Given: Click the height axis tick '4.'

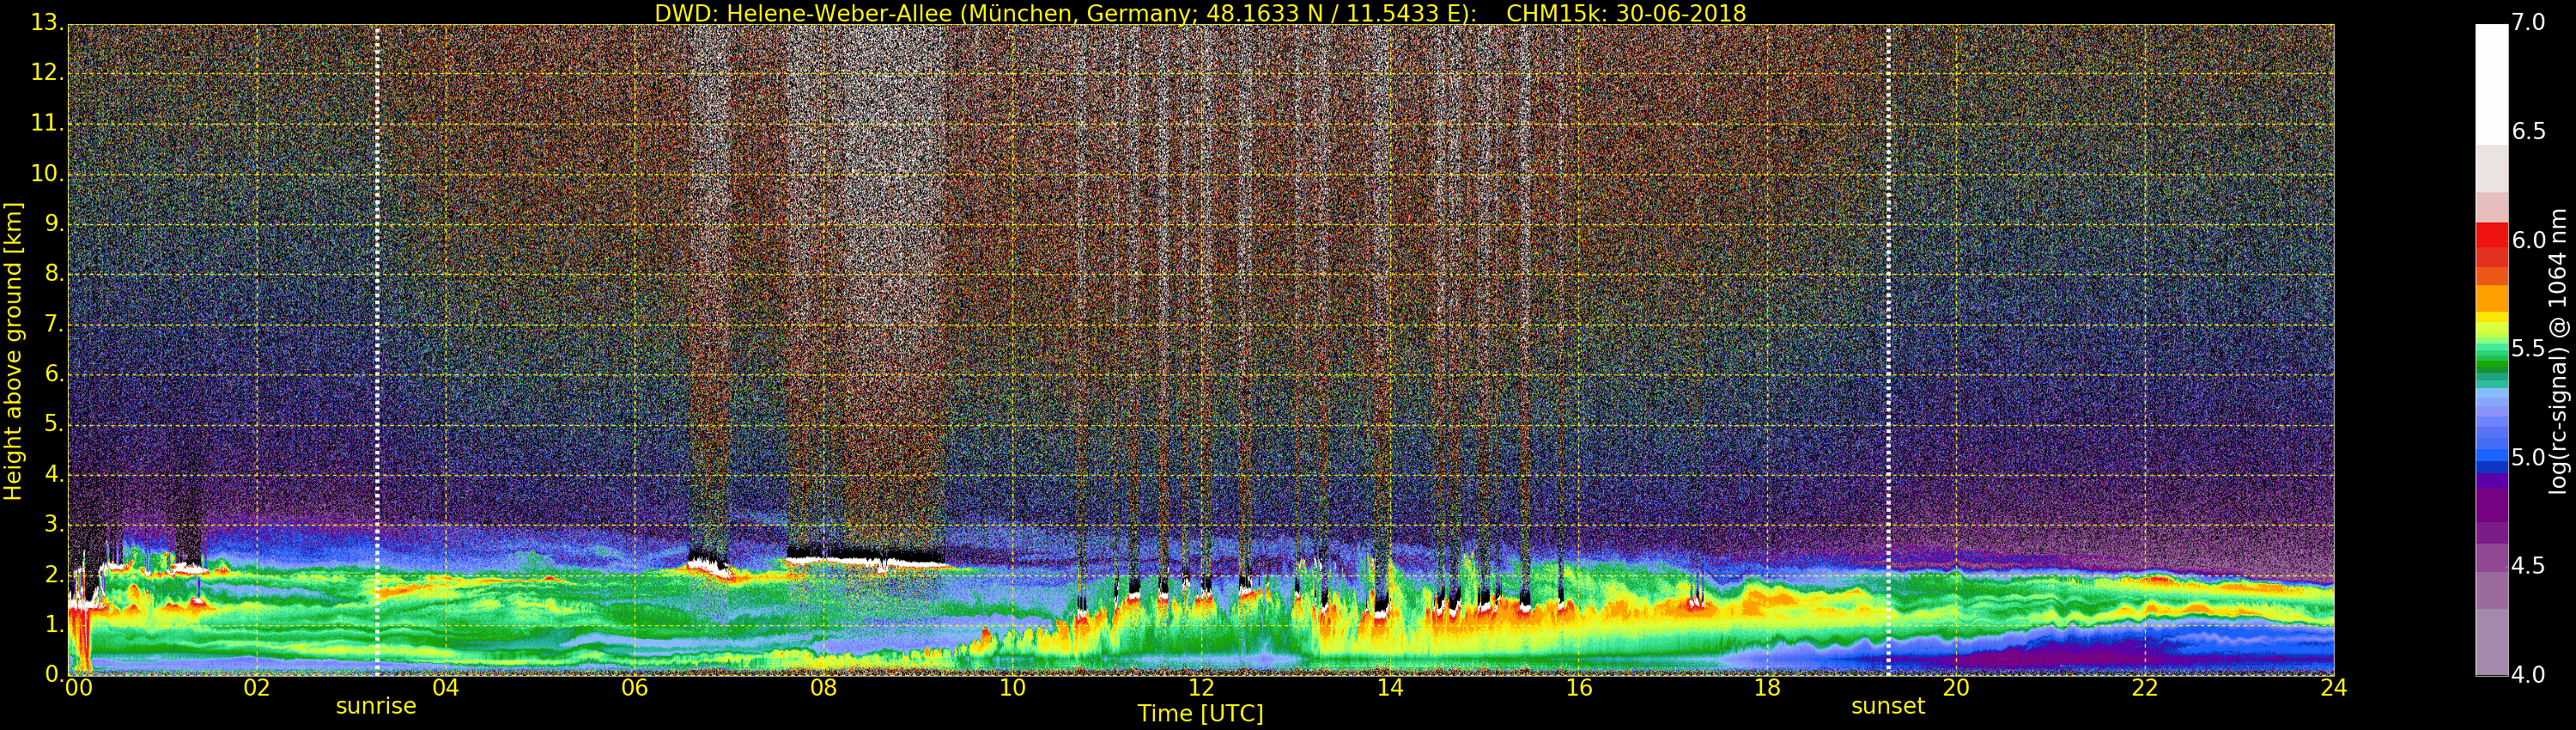Looking at the screenshot, I should [54, 473].
